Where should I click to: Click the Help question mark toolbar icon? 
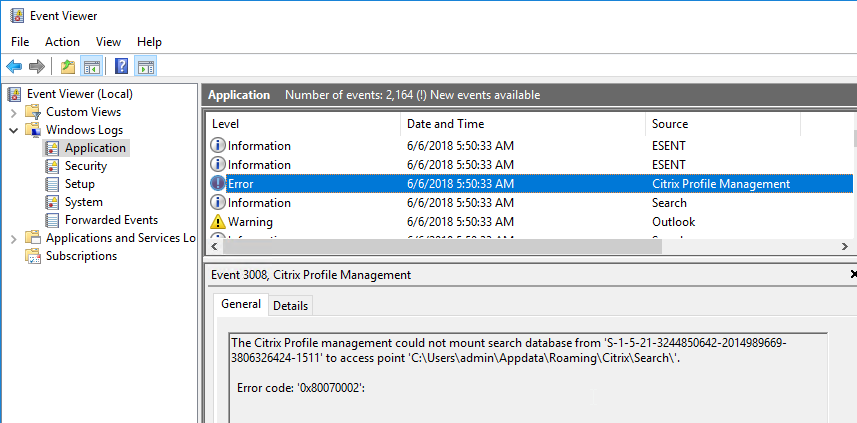point(122,67)
